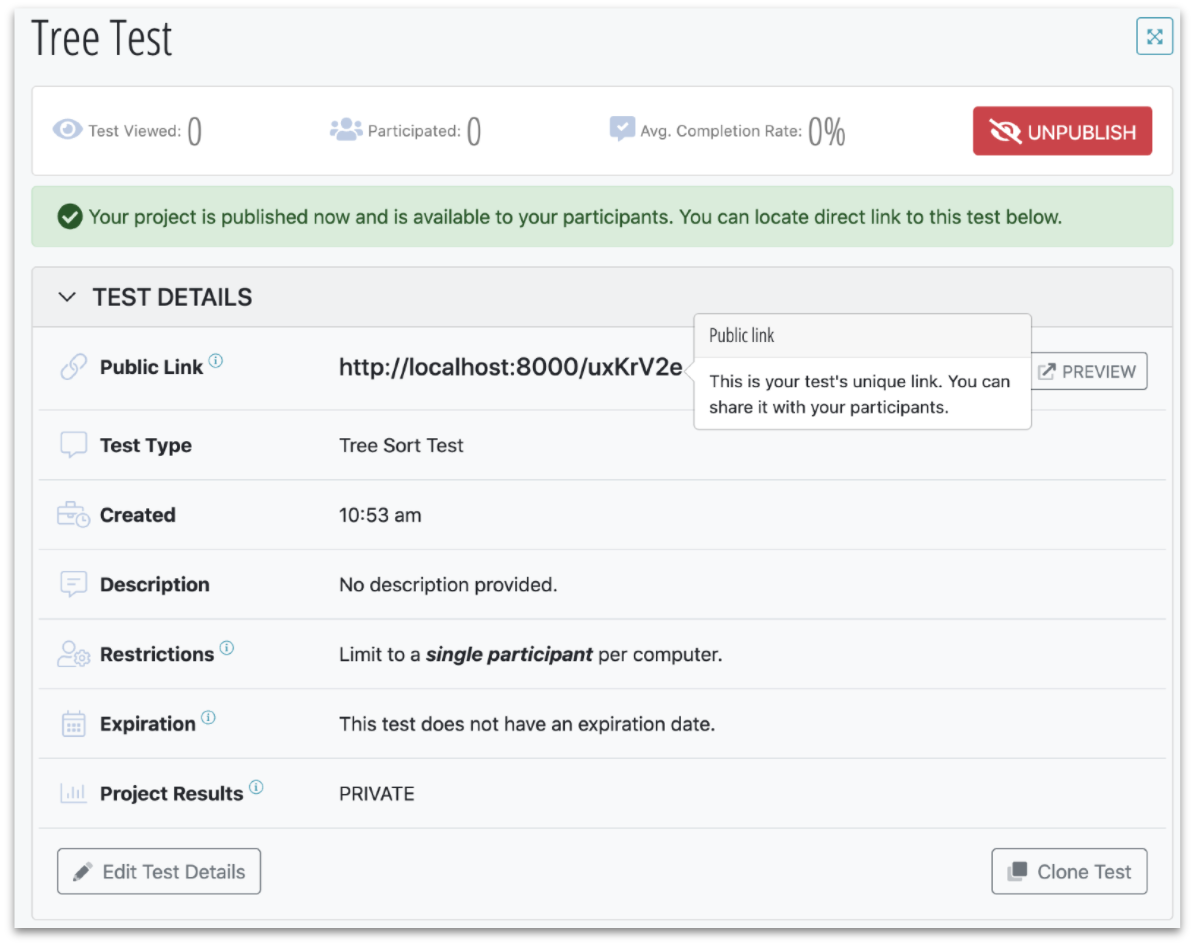This screenshot has height=944, width=1194.
Task: Click the chain link icon beside Public Link
Action: coord(73,367)
